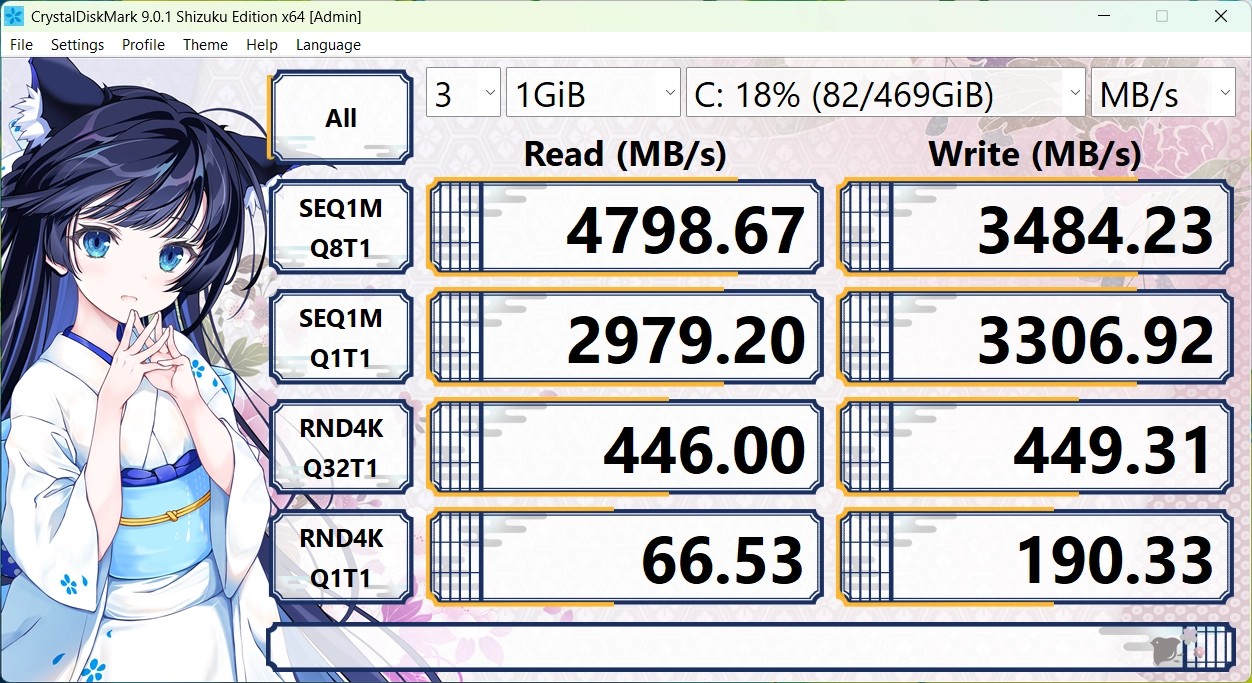Click the CrystalDiskMark app icon in title bar

tap(15, 16)
